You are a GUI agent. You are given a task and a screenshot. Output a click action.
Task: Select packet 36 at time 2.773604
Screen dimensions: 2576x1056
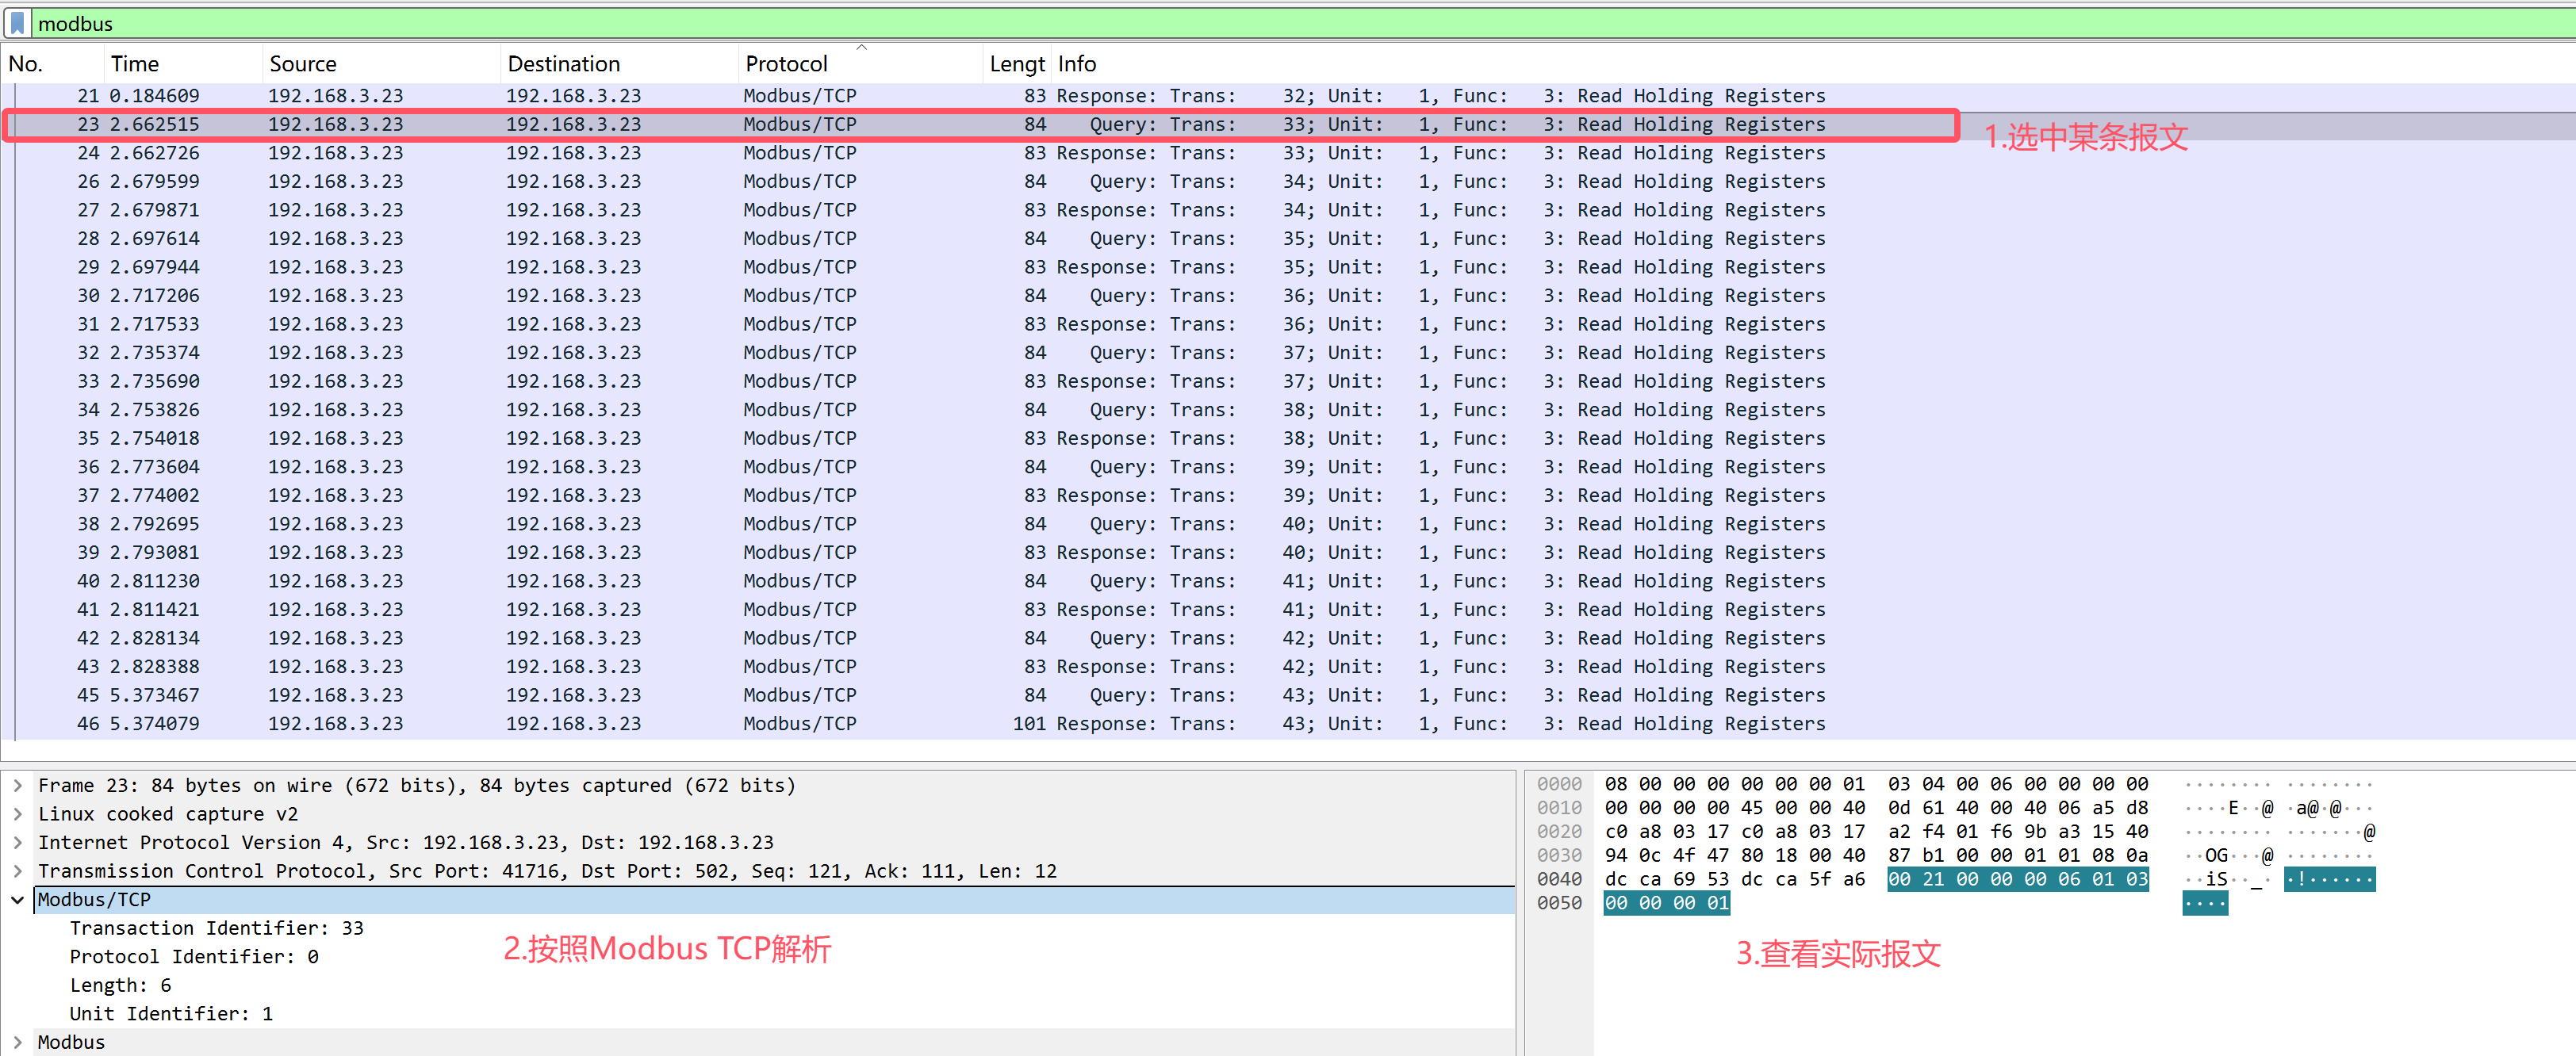[x=1288, y=467]
